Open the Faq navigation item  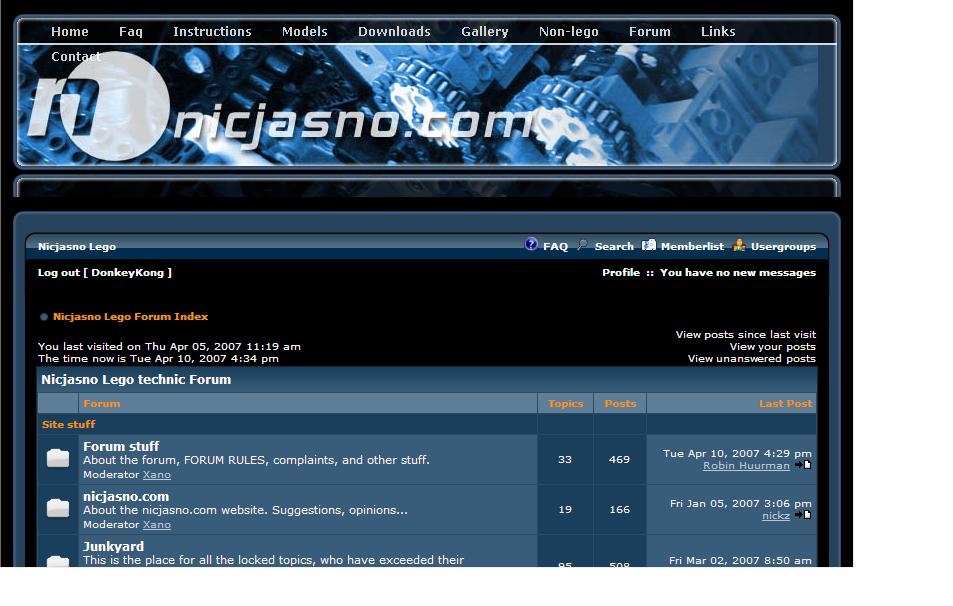pyautogui.click(x=131, y=32)
